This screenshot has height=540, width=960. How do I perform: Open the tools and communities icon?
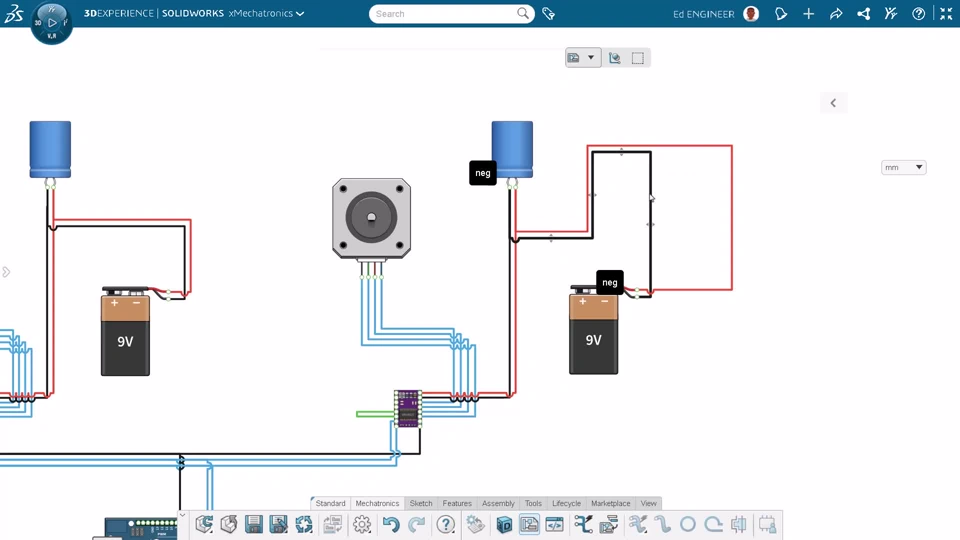click(891, 13)
